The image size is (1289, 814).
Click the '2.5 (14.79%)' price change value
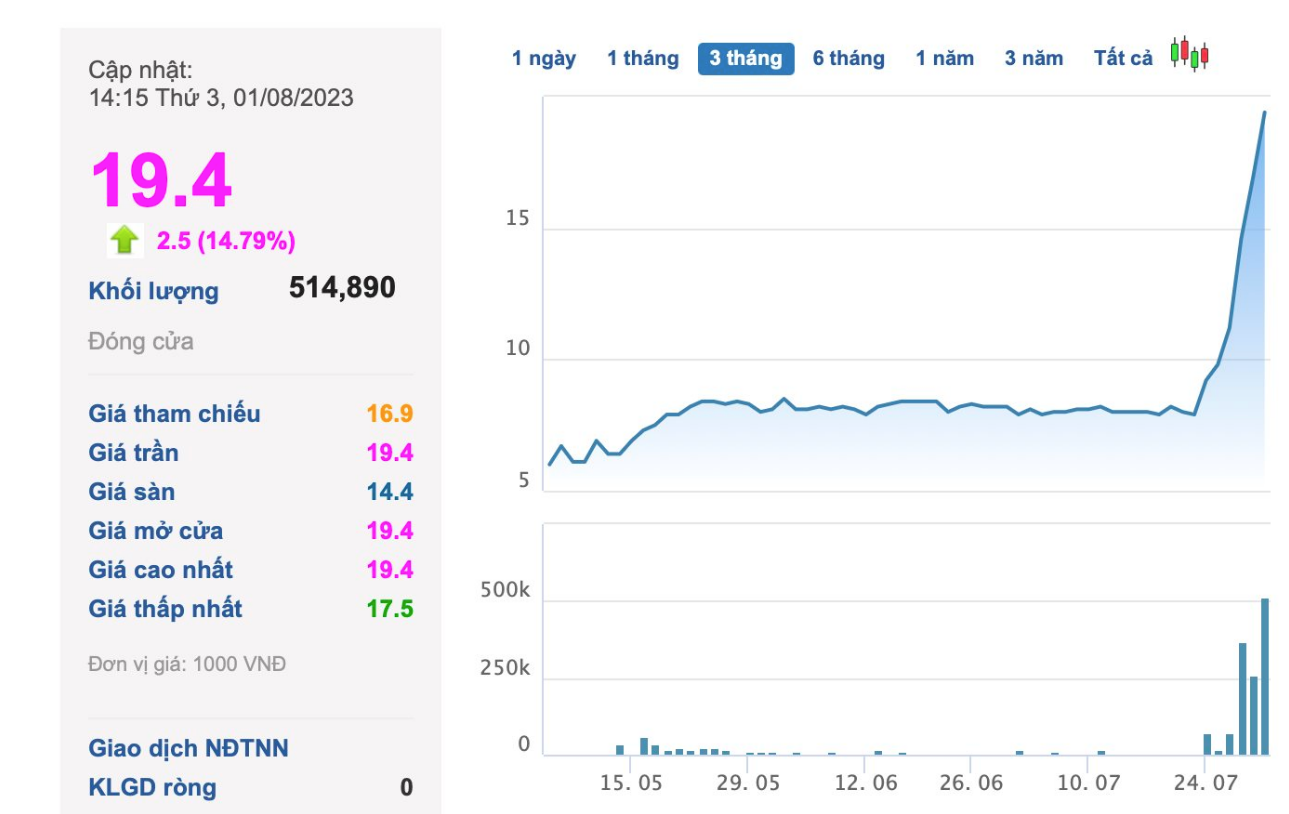226,241
